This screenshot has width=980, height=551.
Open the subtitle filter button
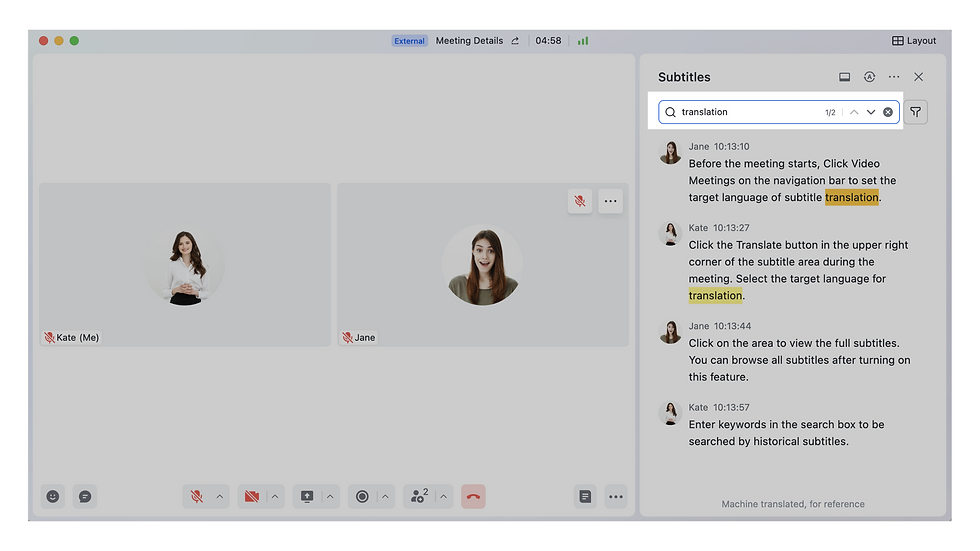916,112
